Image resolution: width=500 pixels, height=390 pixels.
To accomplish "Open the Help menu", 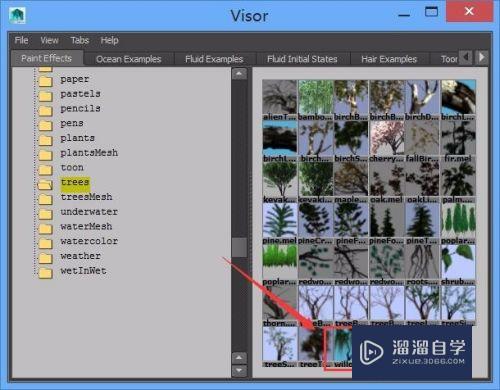I will (x=110, y=41).
